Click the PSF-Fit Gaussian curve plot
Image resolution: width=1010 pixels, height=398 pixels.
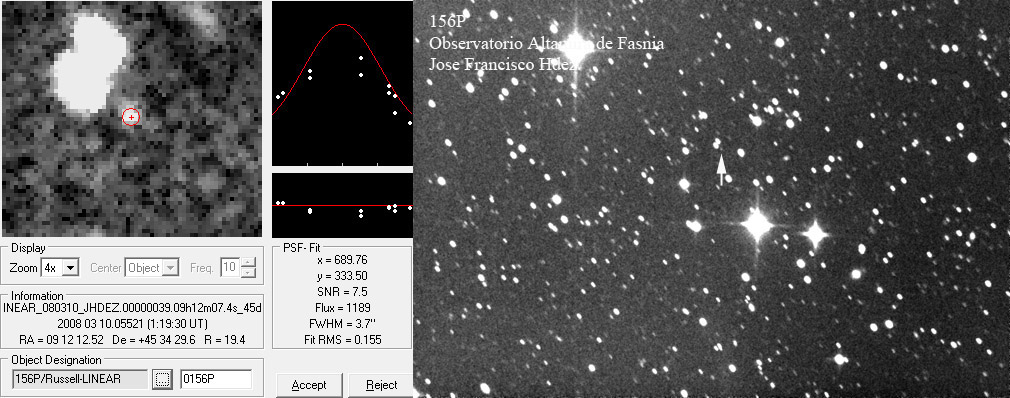[342, 83]
